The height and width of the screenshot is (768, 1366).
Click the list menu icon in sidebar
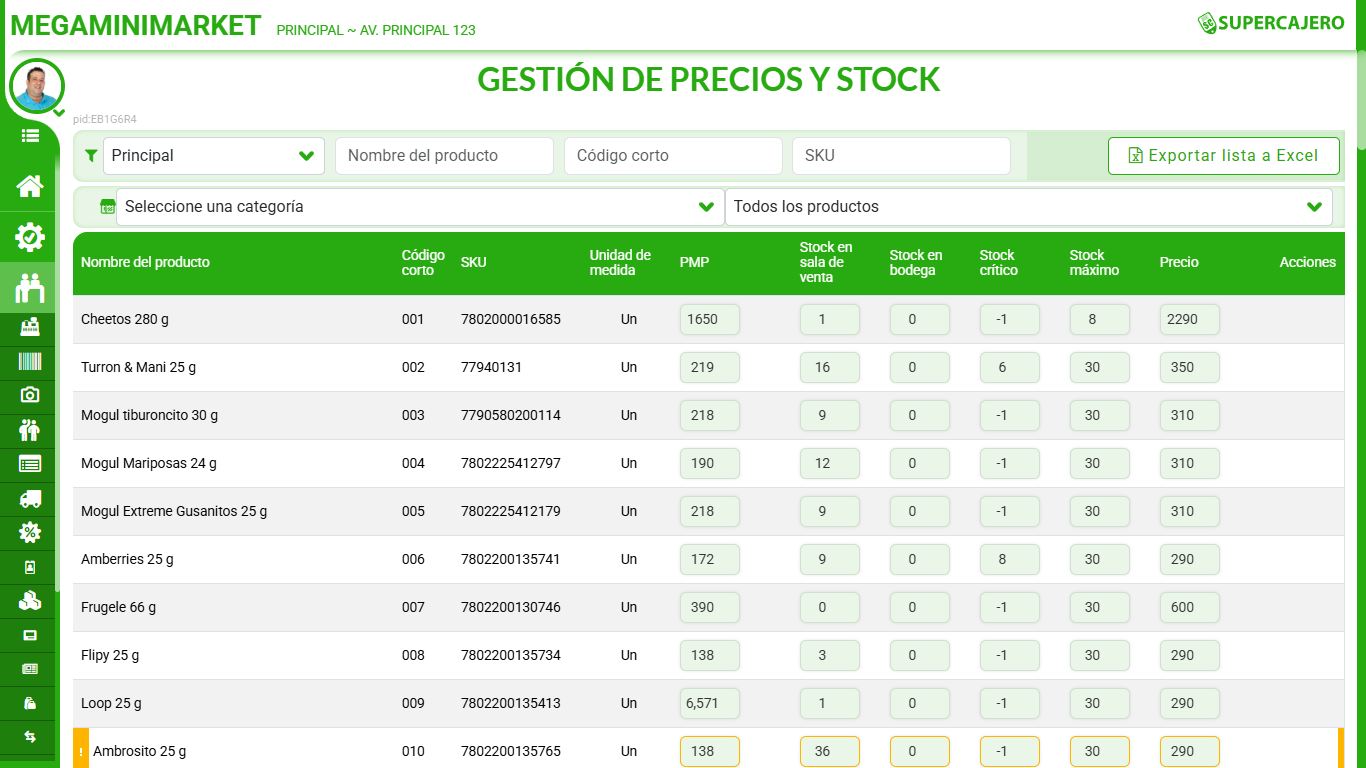(x=30, y=135)
